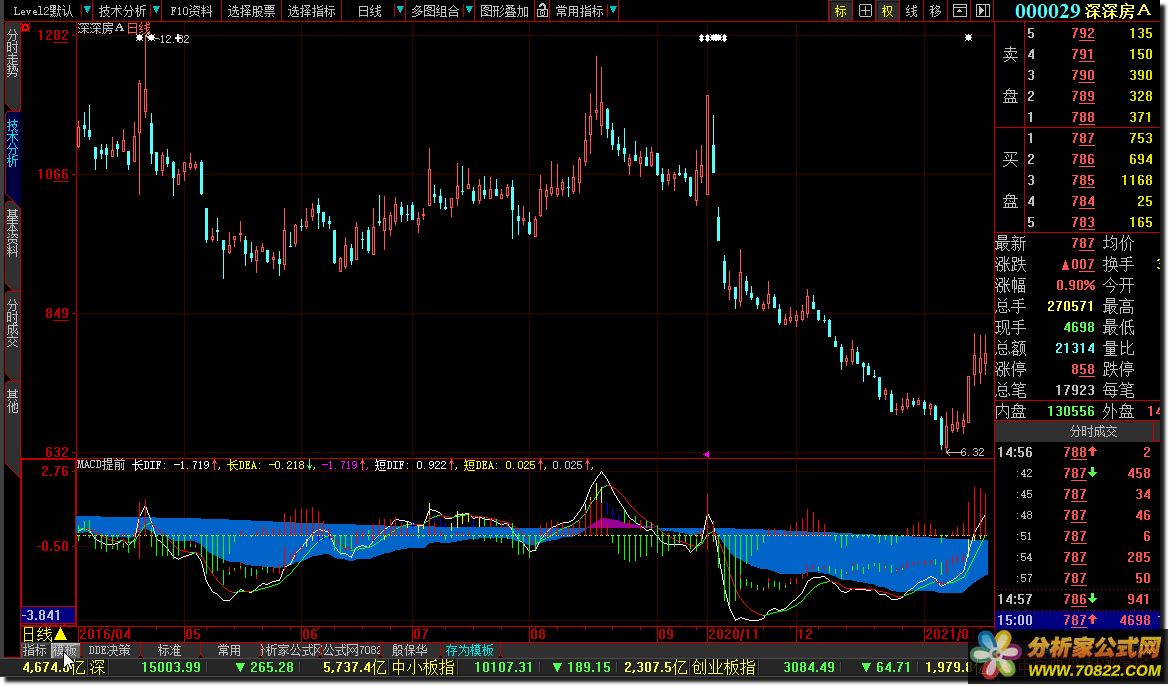Click 涨停 price value 858
The image size is (1170, 686).
click(x=1082, y=369)
